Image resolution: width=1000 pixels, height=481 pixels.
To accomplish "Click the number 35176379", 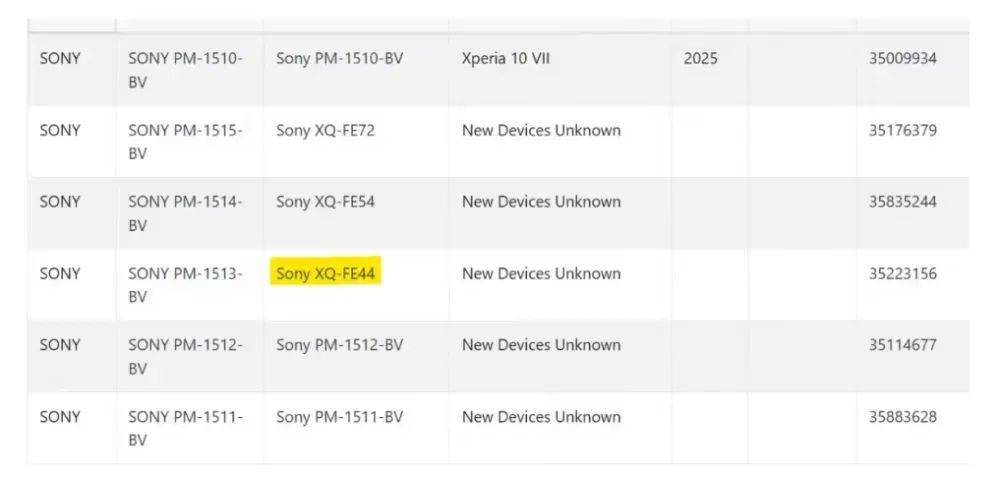I will [902, 131].
